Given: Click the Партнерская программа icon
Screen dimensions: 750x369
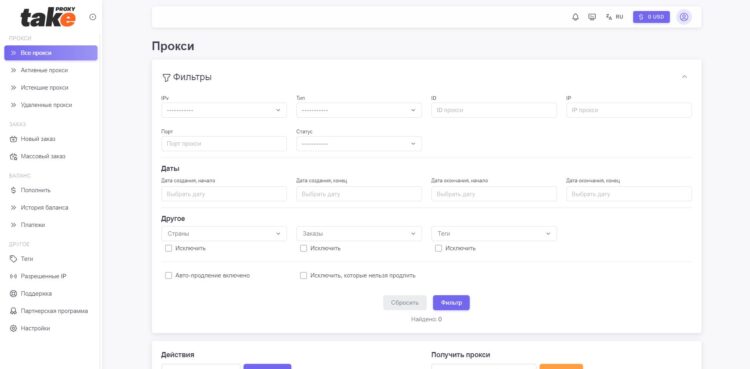Looking at the screenshot, I should [13, 311].
